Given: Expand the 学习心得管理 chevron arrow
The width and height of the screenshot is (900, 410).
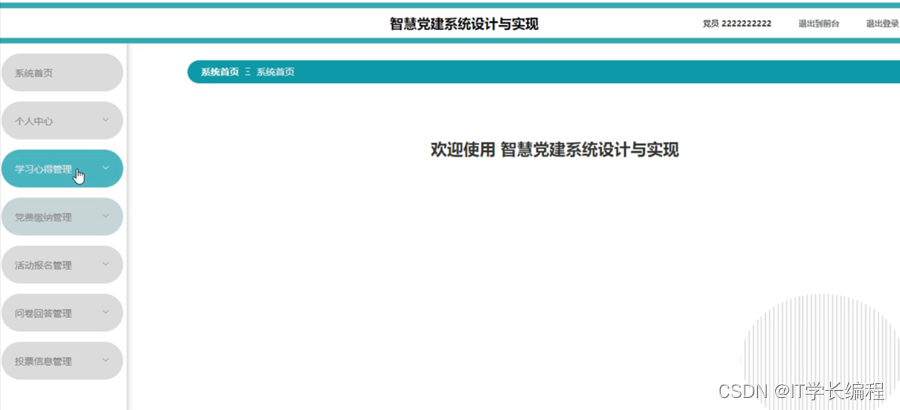Looking at the screenshot, I should coord(105,168).
